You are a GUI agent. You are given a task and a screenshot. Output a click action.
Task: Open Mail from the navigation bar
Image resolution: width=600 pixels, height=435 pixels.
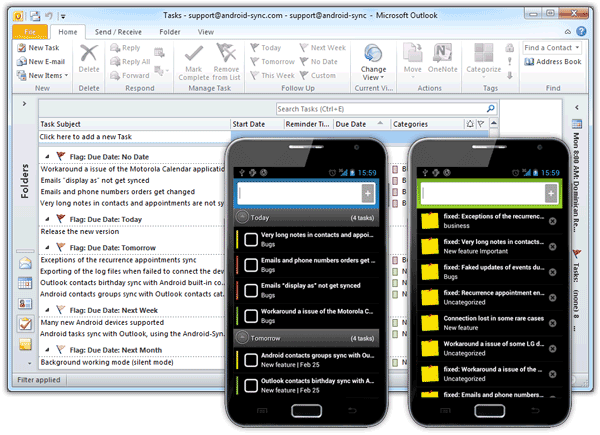click(25, 263)
